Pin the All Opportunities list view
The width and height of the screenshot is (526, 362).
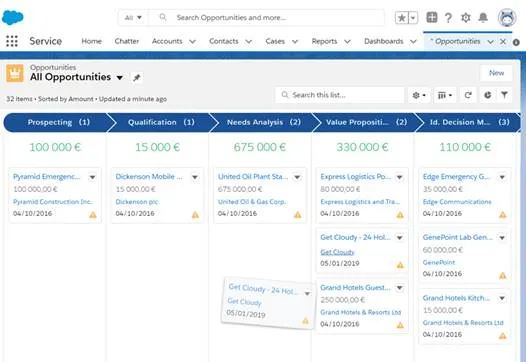click(x=137, y=77)
